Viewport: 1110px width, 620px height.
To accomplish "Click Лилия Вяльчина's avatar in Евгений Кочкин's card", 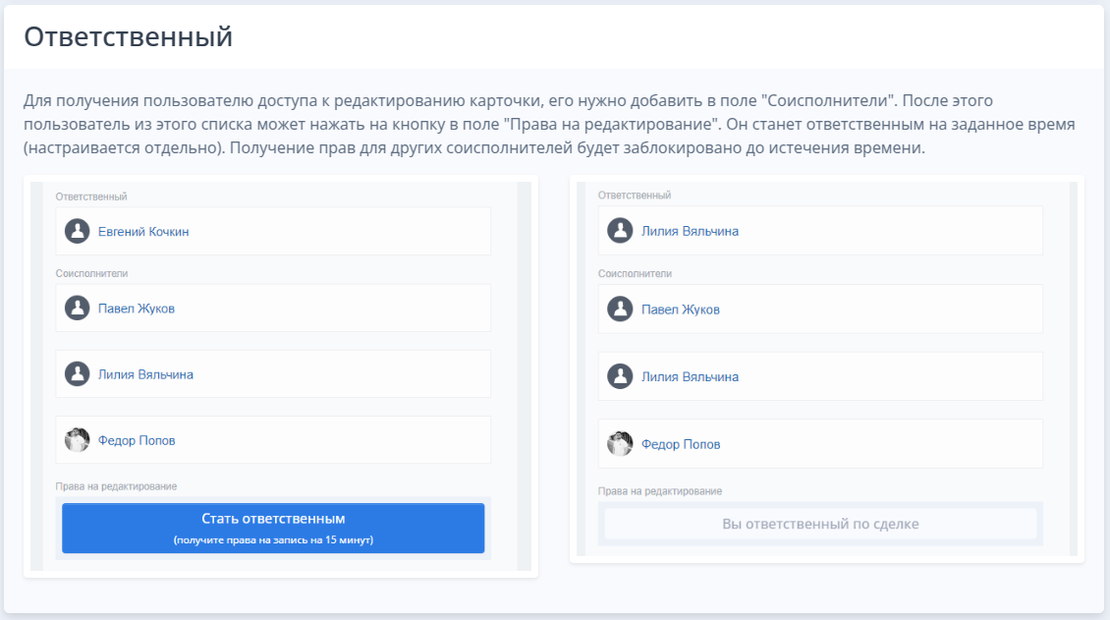I will point(77,374).
